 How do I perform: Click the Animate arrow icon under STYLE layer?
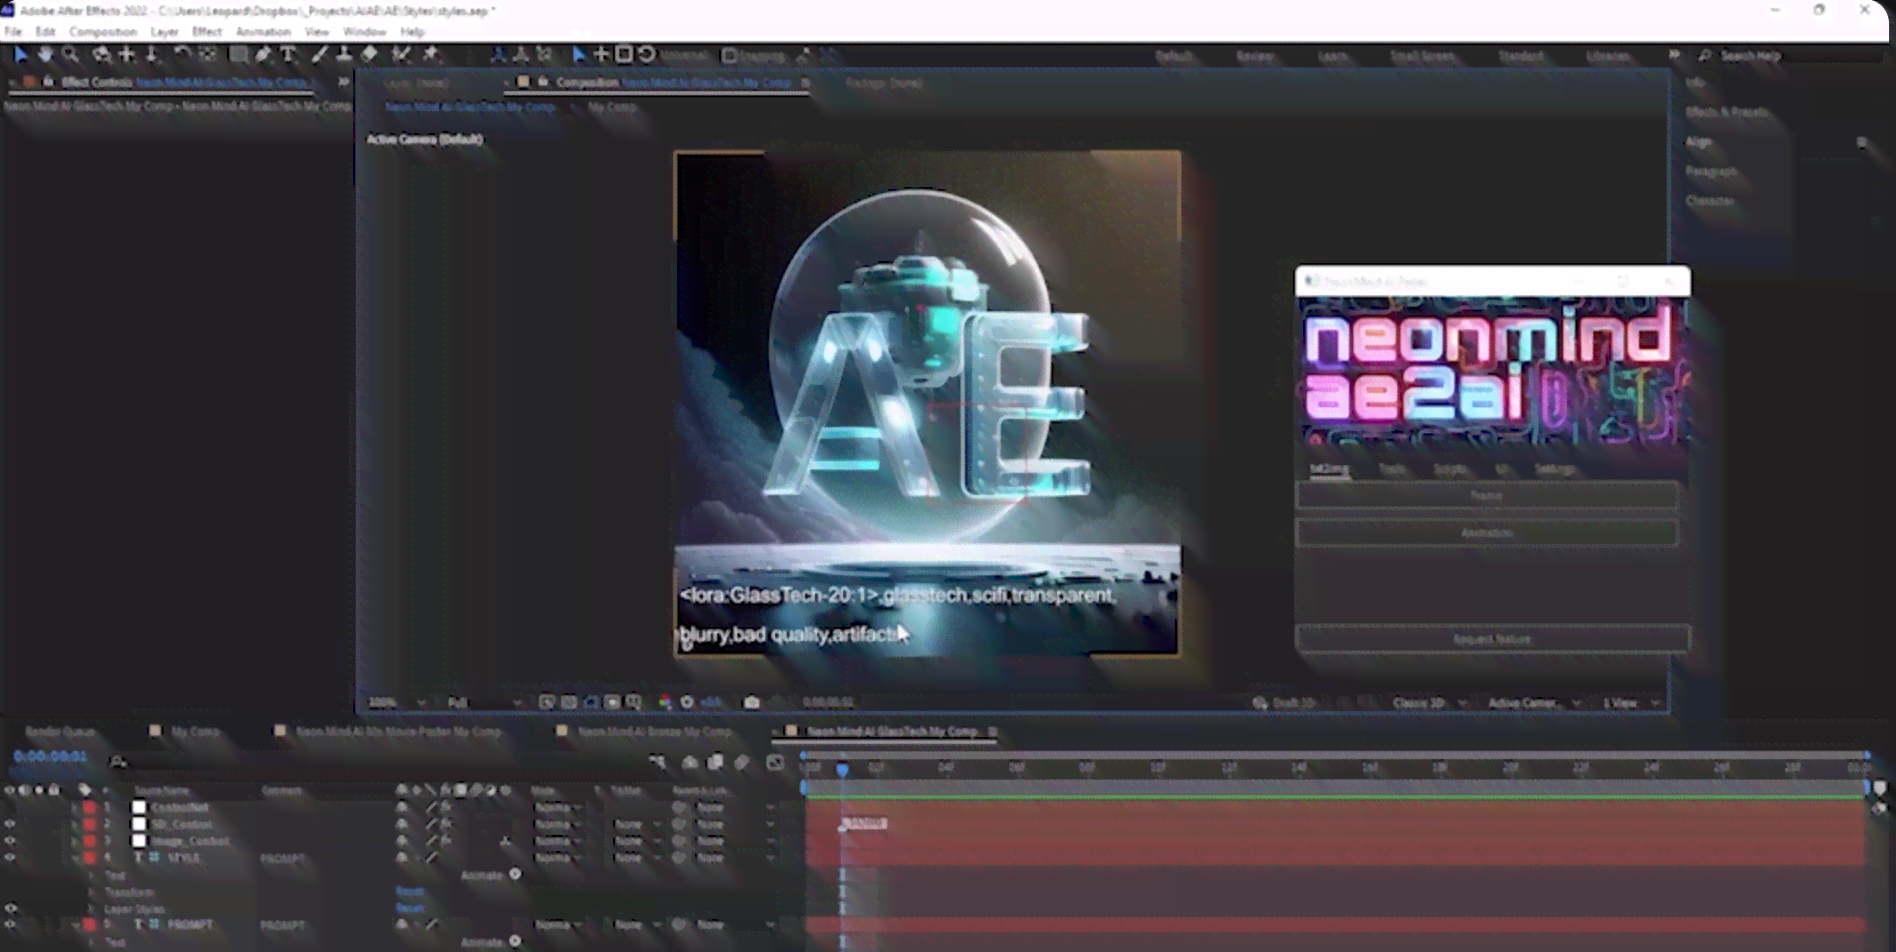[x=515, y=874]
